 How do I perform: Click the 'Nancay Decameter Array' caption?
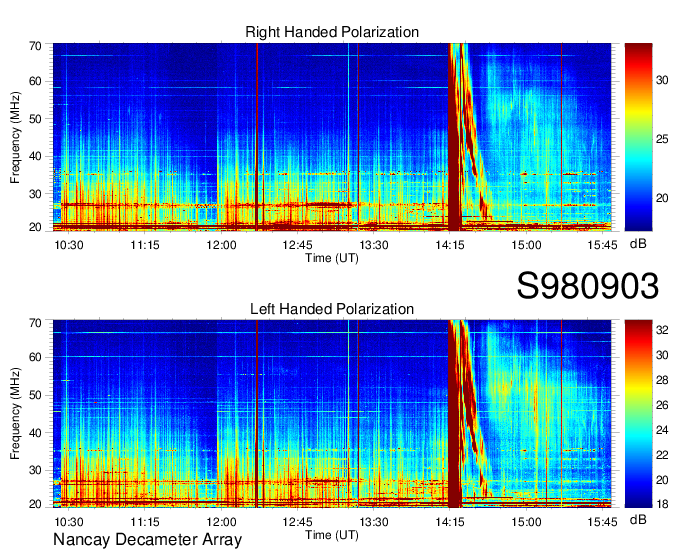(x=147, y=540)
